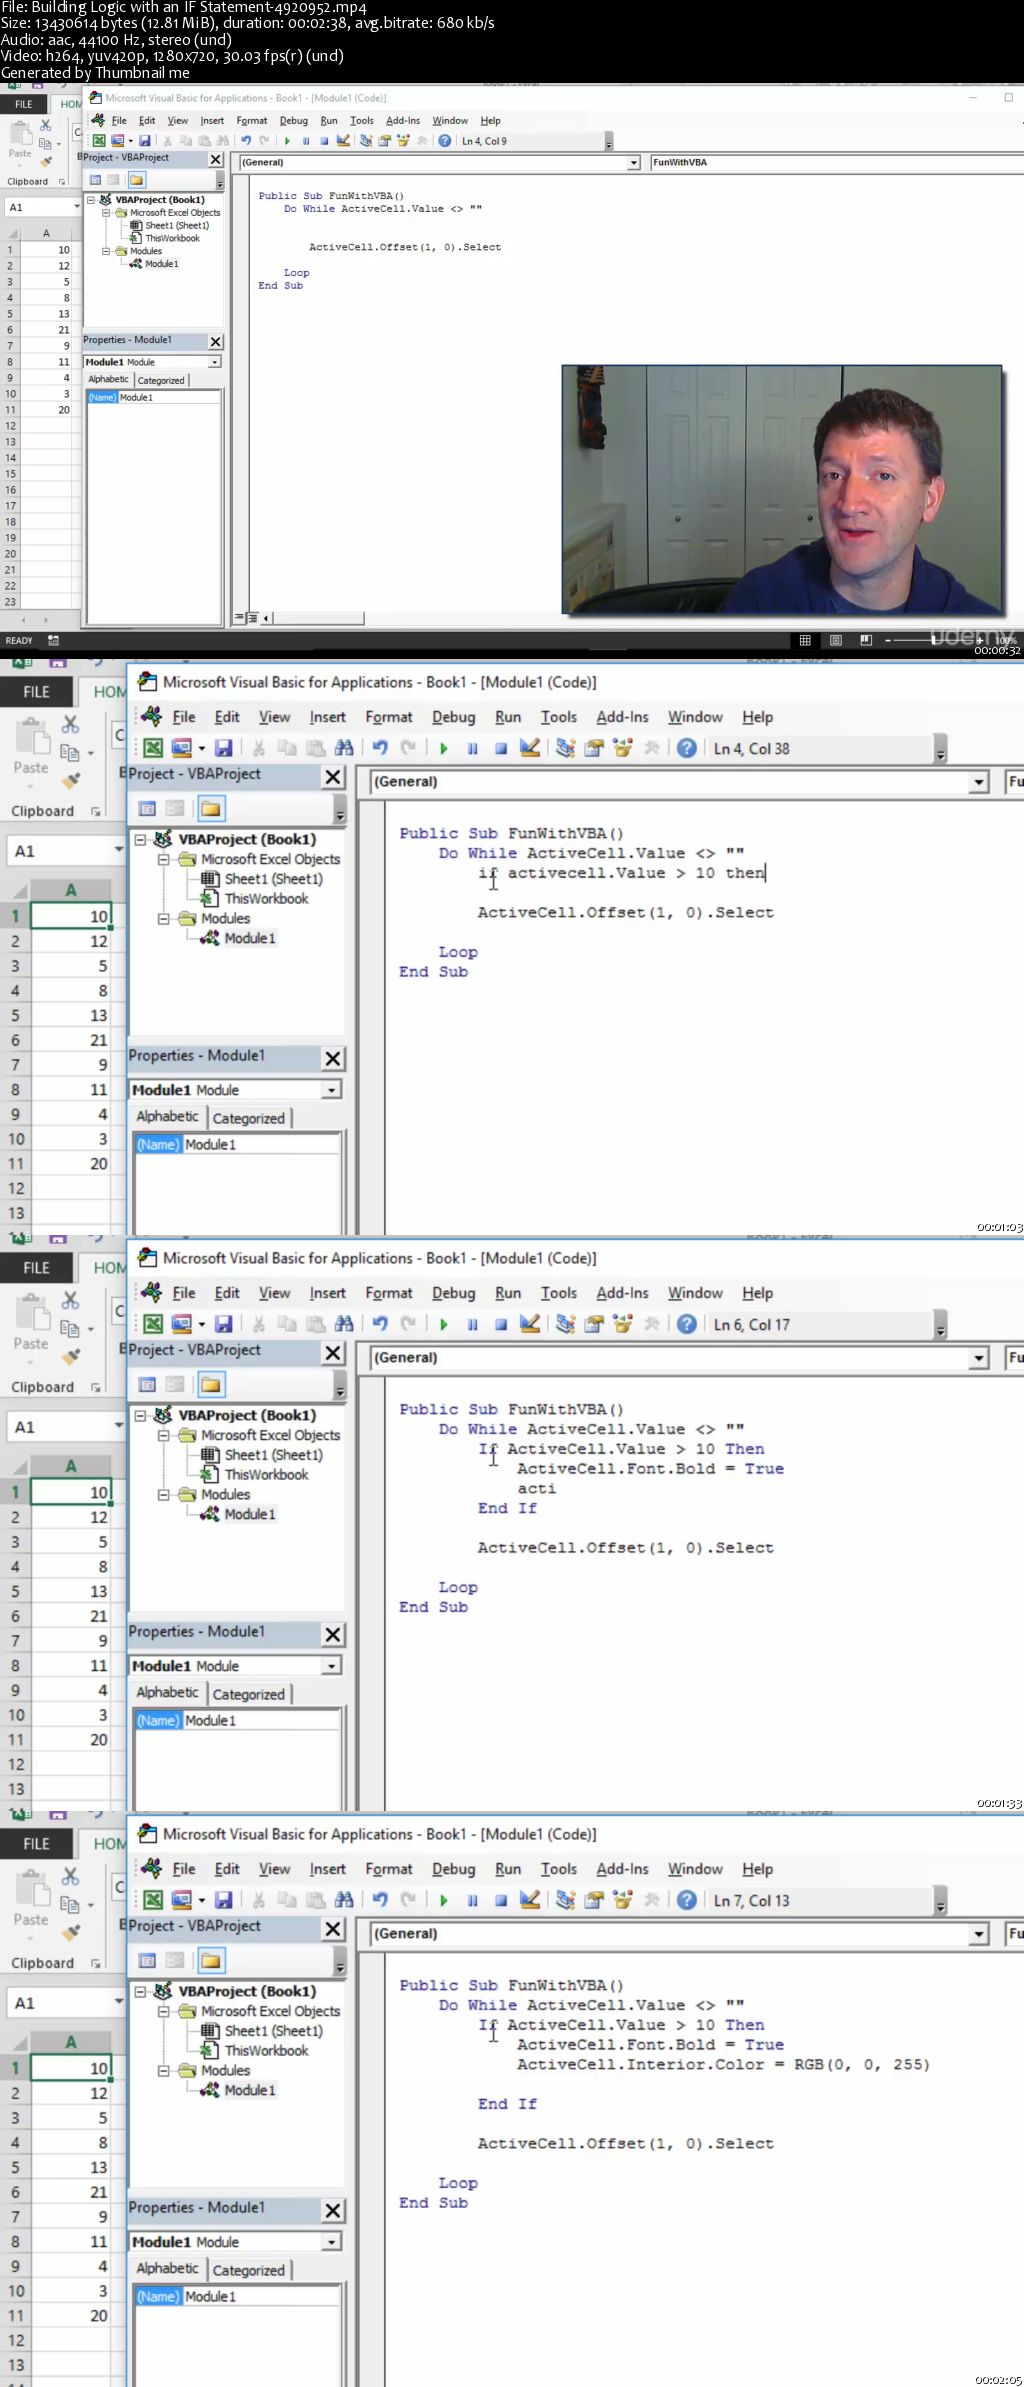
Task: Click Break pause icon in 00:01:03 frame
Action: [472, 748]
